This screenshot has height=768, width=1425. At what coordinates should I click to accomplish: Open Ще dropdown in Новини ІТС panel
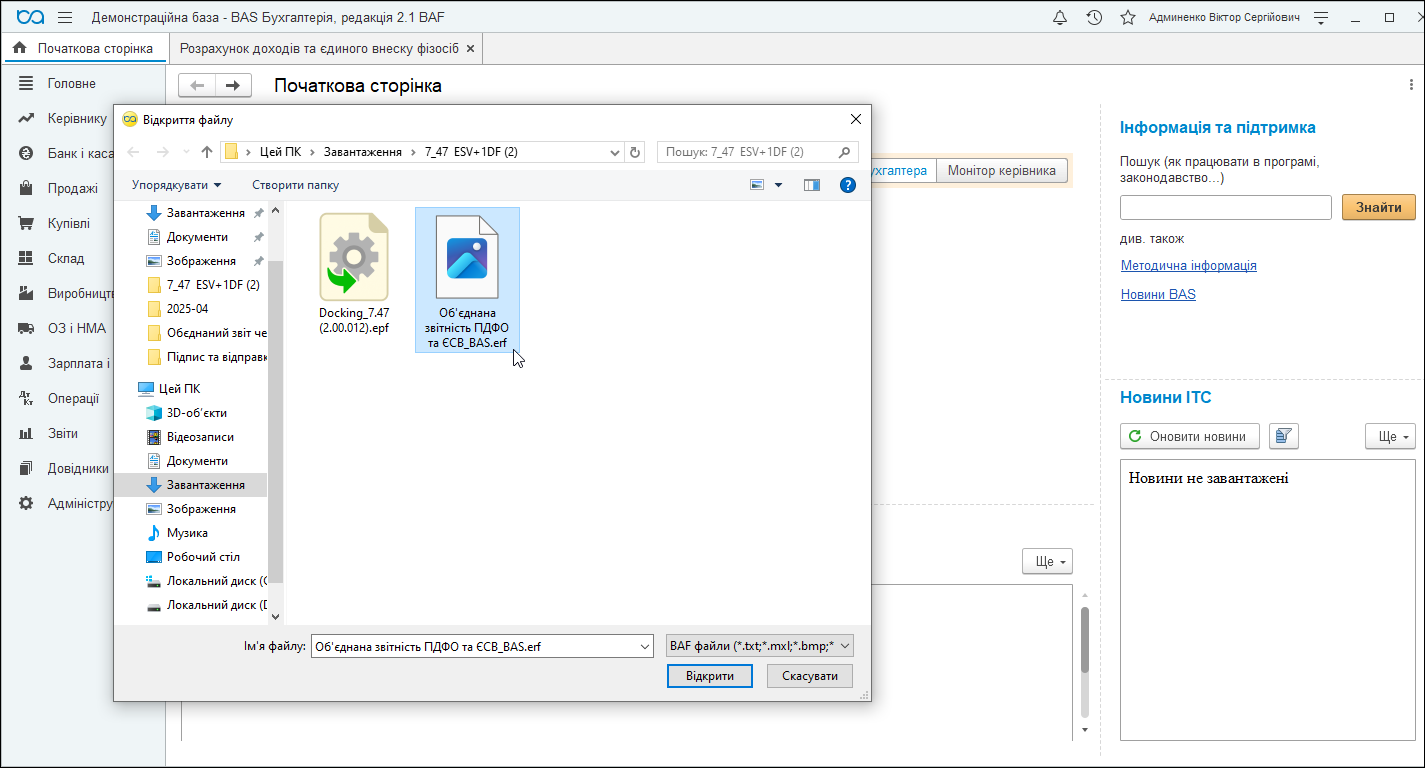point(1390,436)
